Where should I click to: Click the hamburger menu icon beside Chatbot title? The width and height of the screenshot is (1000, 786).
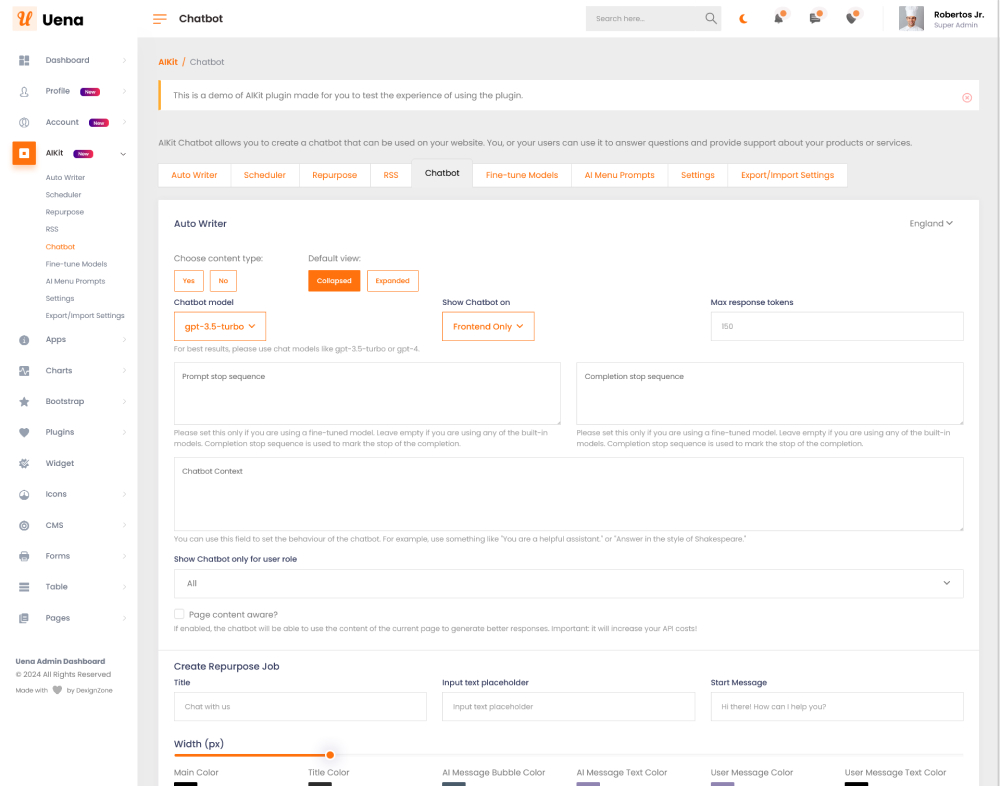click(x=160, y=19)
